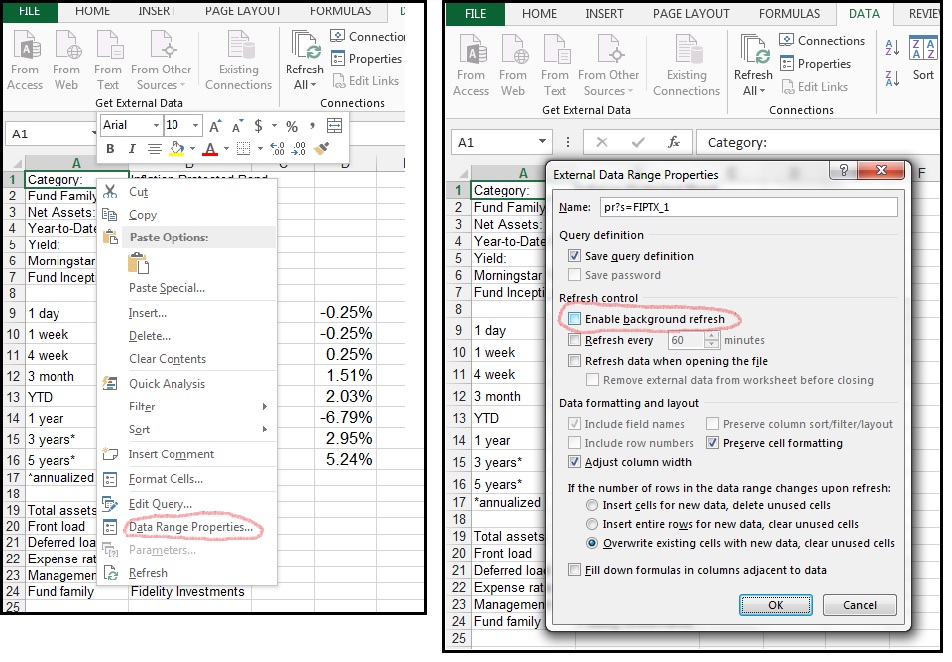Screen dimensions: 952x662
Task: Open the Sort dialog icon in the right ribbon
Action: pos(923,49)
